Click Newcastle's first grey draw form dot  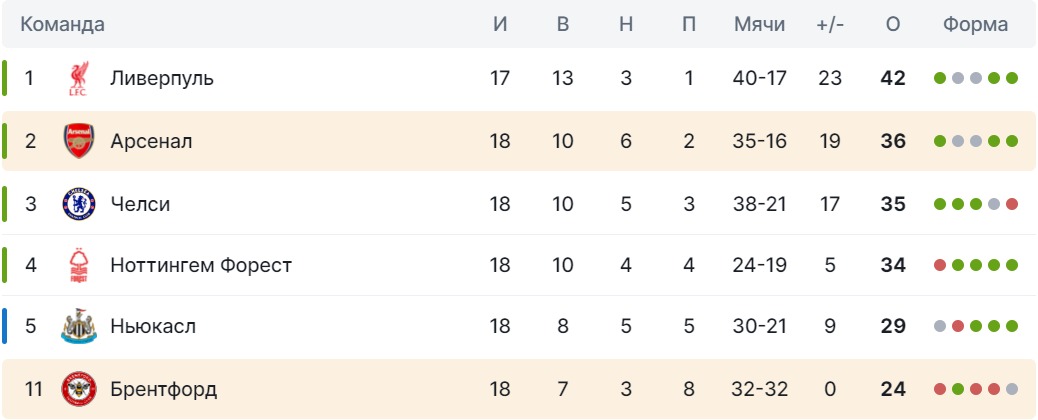(939, 326)
